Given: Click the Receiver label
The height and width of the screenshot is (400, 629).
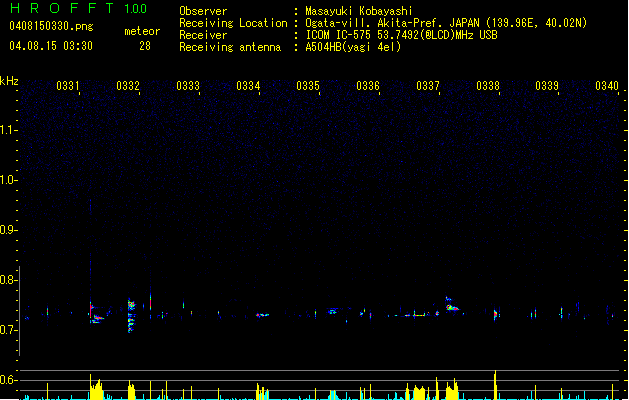Looking at the screenshot, I should 203,35.
